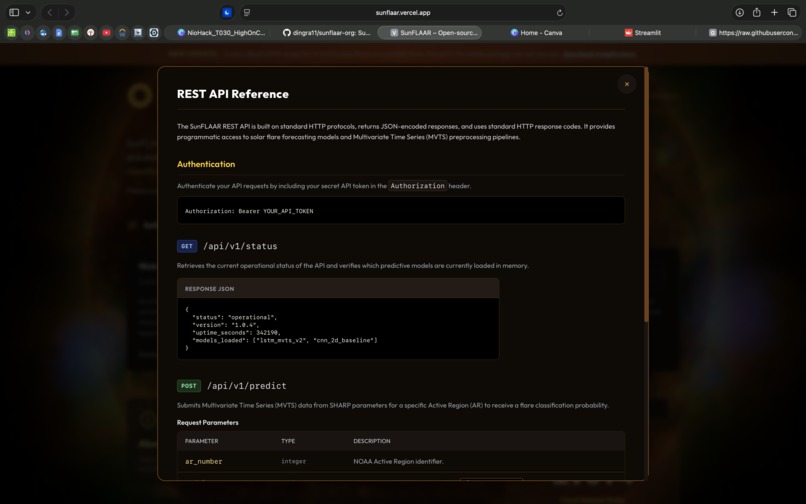This screenshot has width=806, height=504.
Task: Click the inline Authorization code label
Action: pos(417,186)
